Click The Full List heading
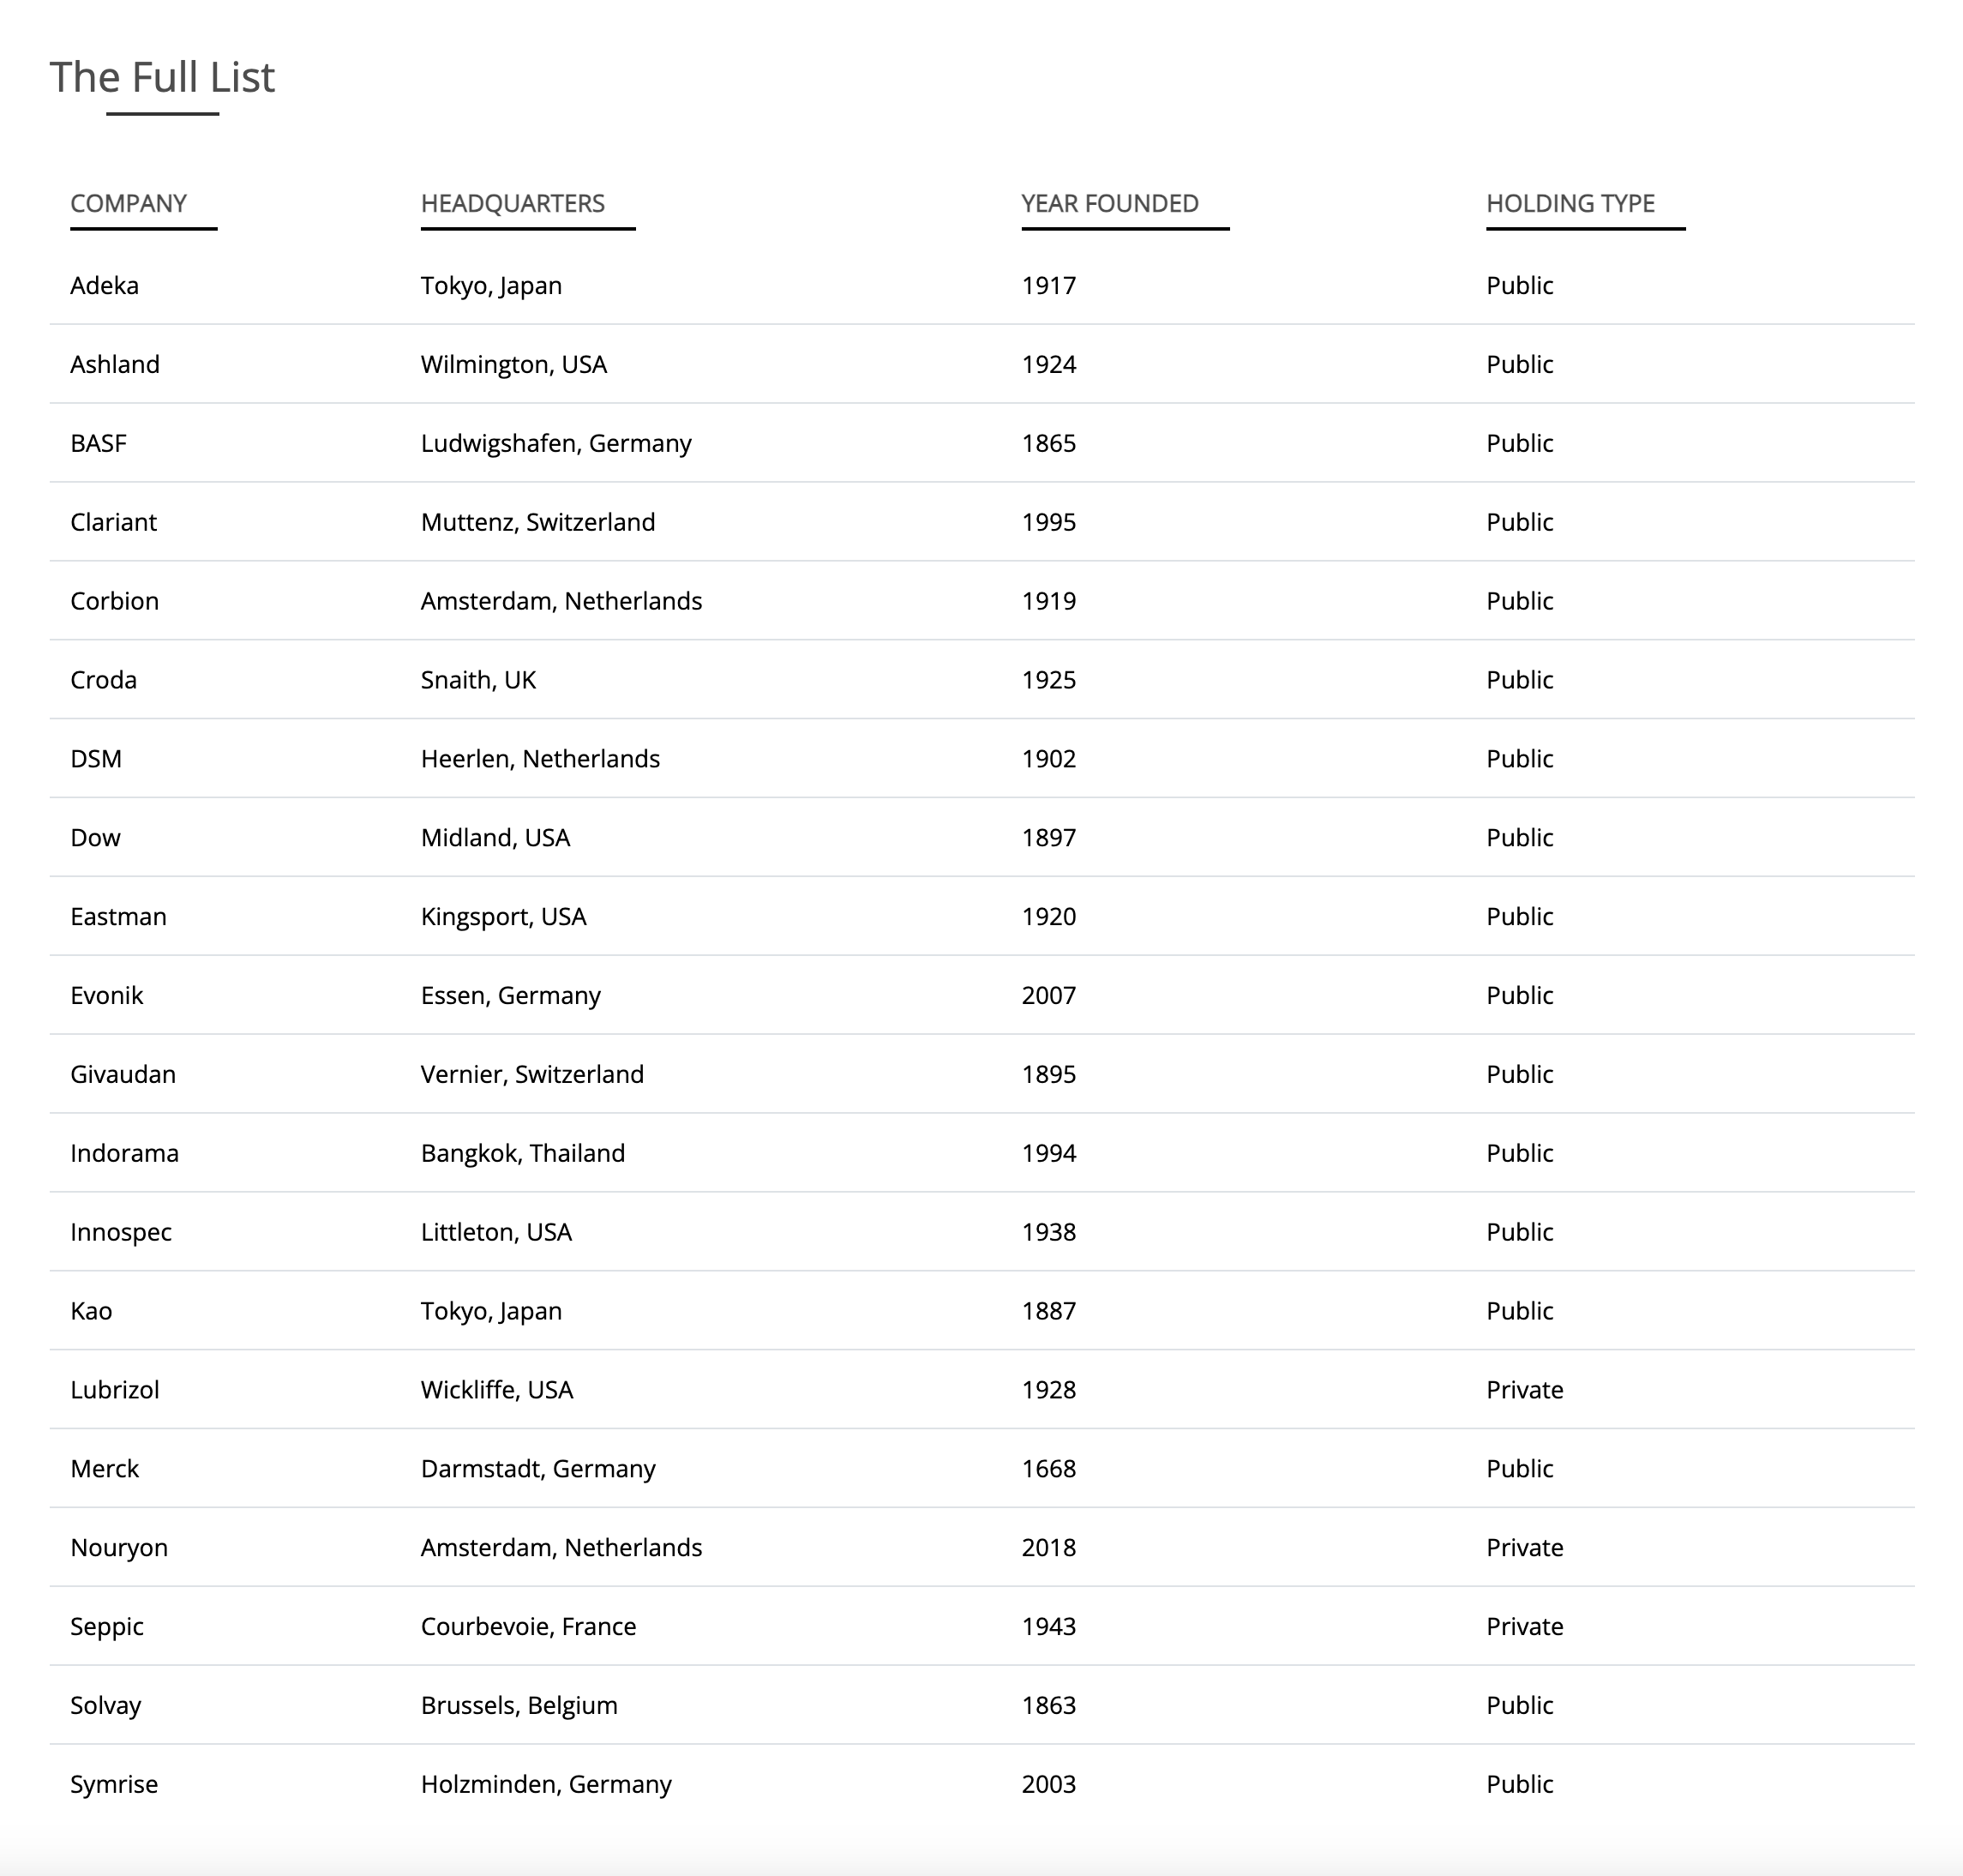1963x1876 pixels. point(162,77)
